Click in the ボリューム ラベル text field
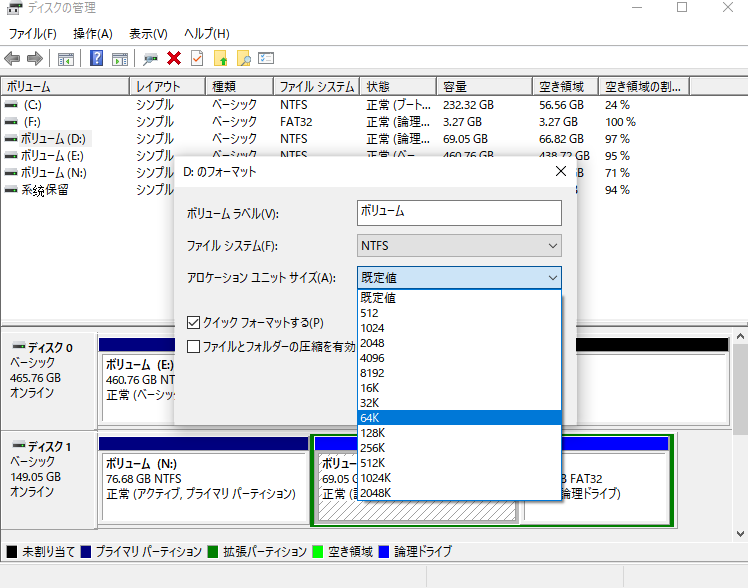Screen dimensions: 748x588 459,213
